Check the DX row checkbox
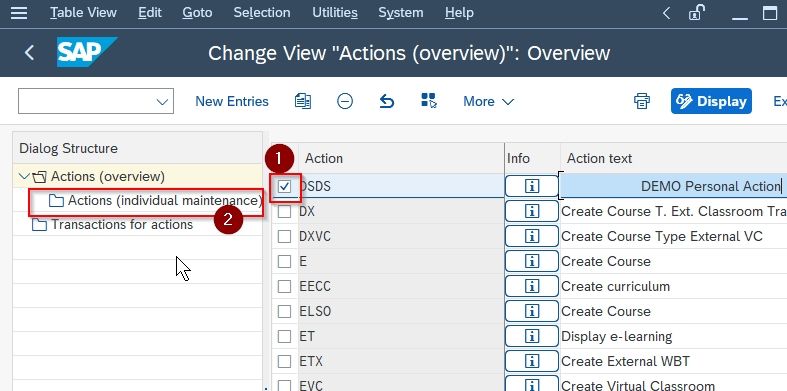Screen dimensions: 787x391 tap(285, 211)
